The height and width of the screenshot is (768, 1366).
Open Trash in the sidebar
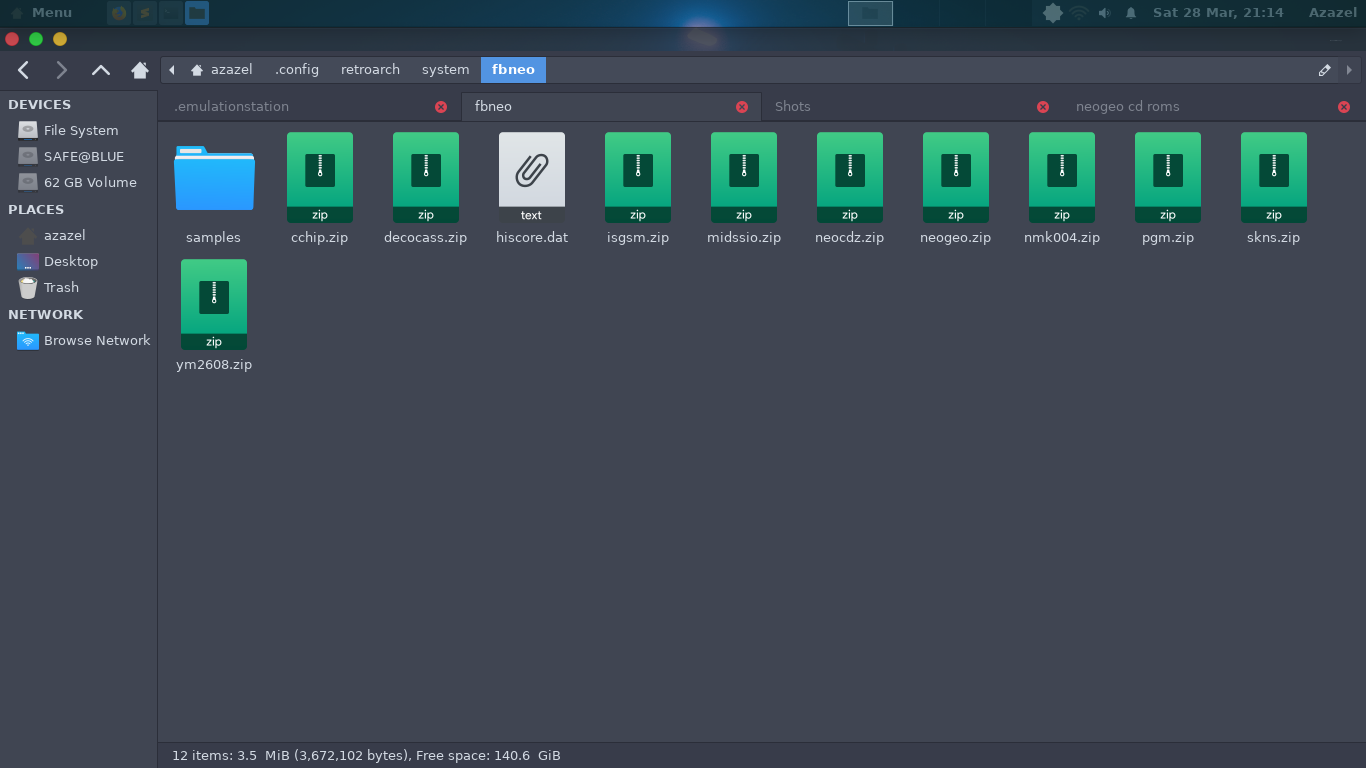[79, 287]
